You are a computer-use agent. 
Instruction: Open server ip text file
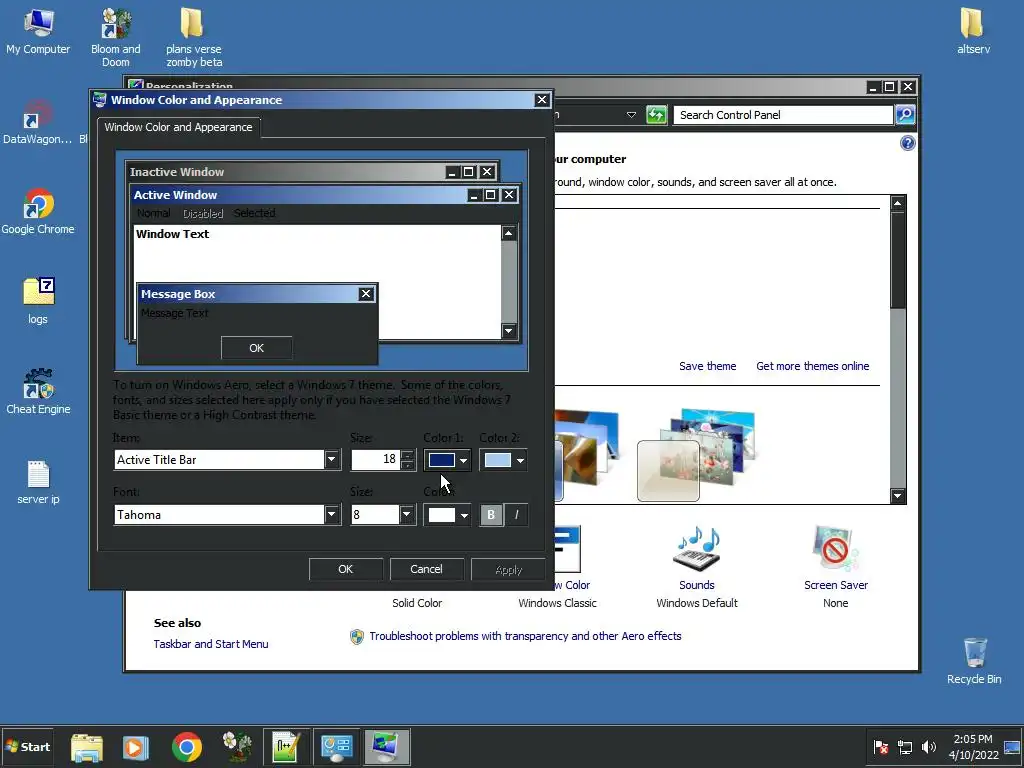[x=38, y=482]
